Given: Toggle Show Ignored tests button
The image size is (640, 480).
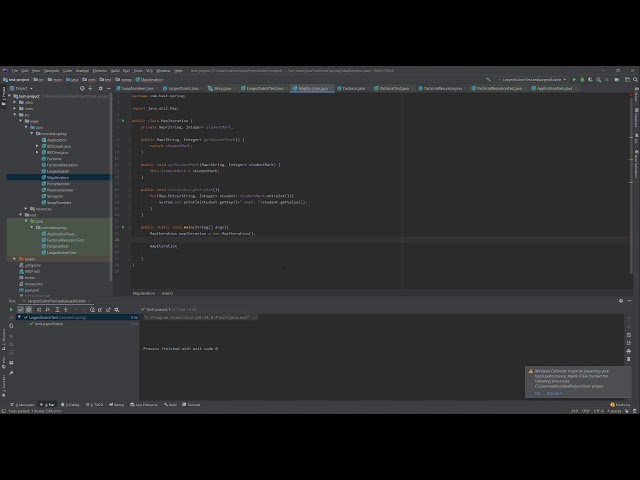Looking at the screenshot, I should 29,309.
